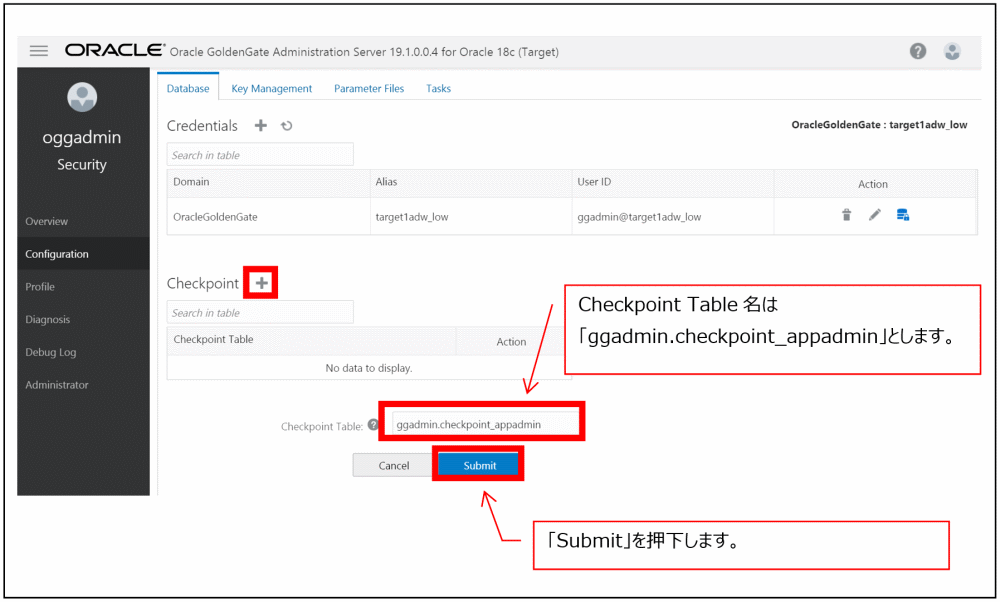Select Configuration in sidebar
Viewport: 1000px width, 602px height.
coord(84,254)
